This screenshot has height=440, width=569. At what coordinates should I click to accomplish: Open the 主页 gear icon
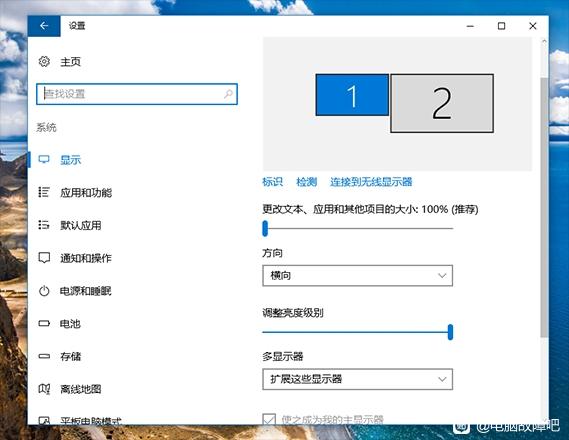44,61
